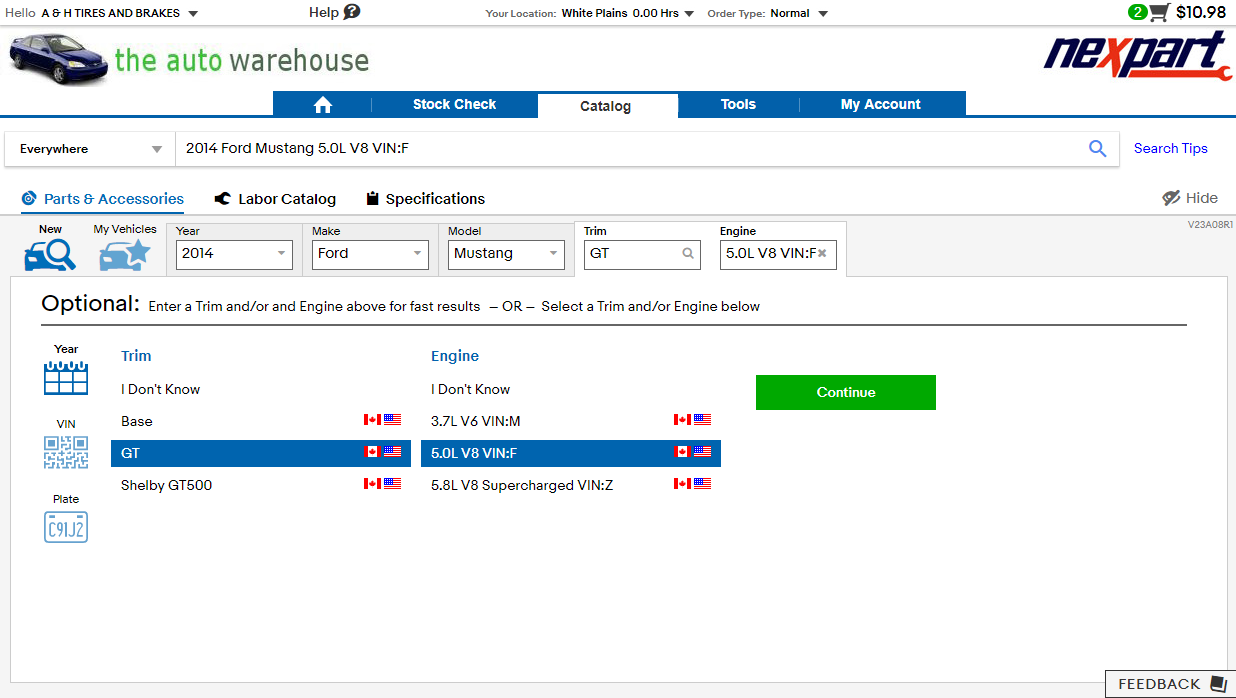1236x698 pixels.
Task: Click the search magnifier icon
Action: (x=1097, y=149)
